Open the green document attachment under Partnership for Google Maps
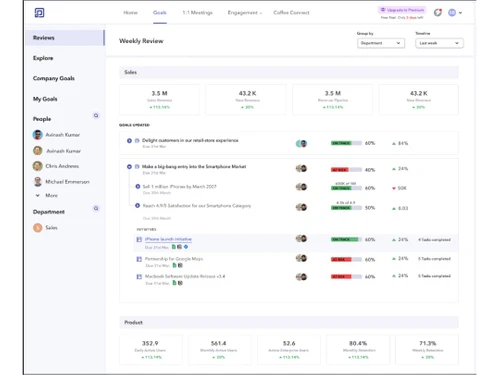The width and height of the screenshot is (500, 375). click(x=174, y=265)
